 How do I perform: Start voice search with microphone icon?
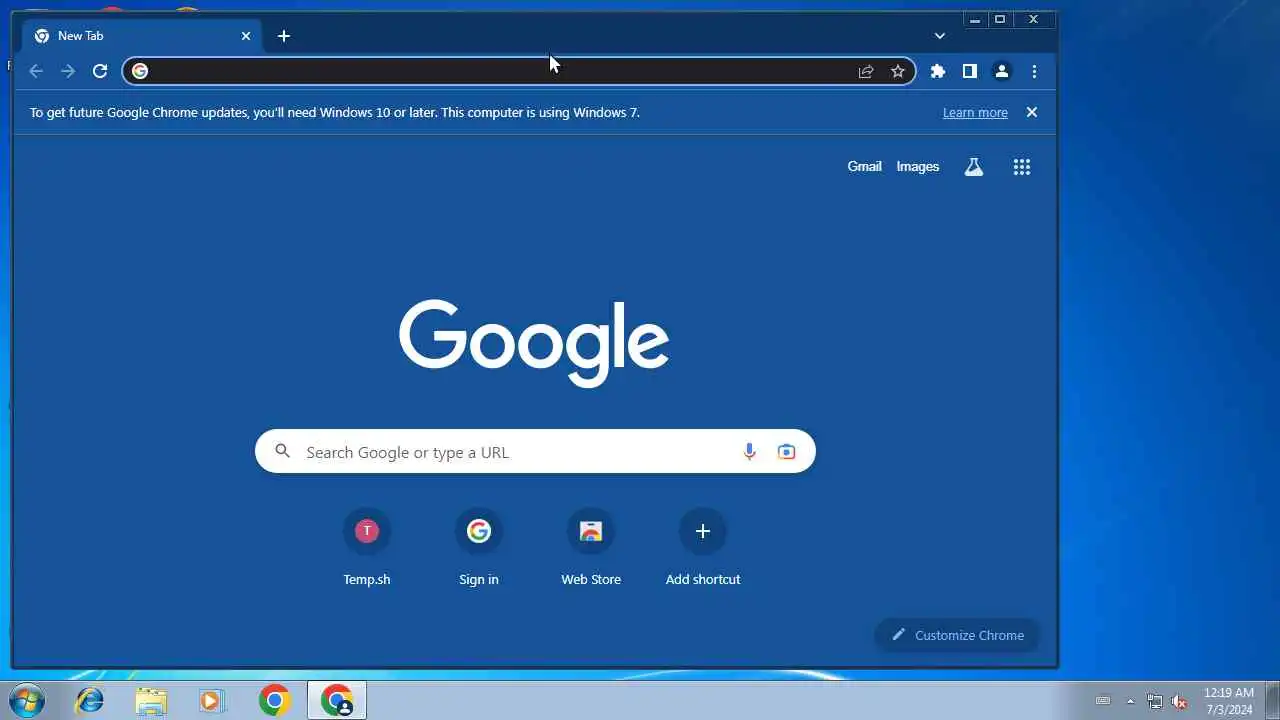point(749,452)
